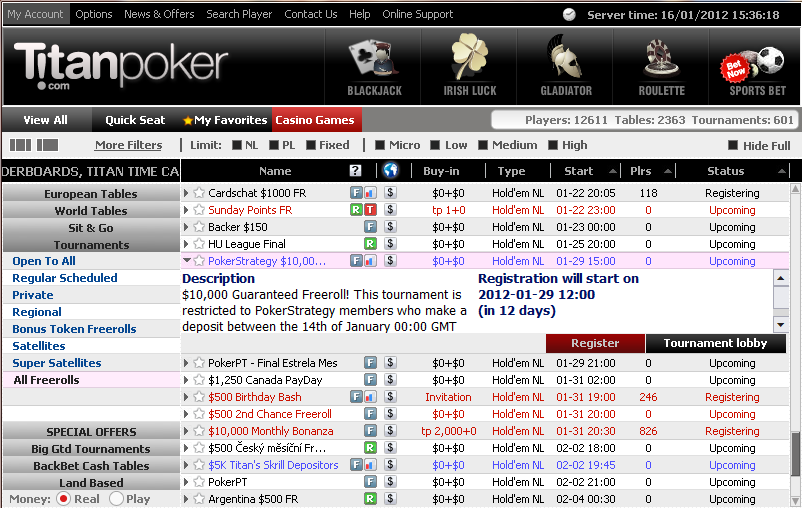Click chart icon in $500 Birthday Bash row
The image size is (802, 508).
coord(370,397)
